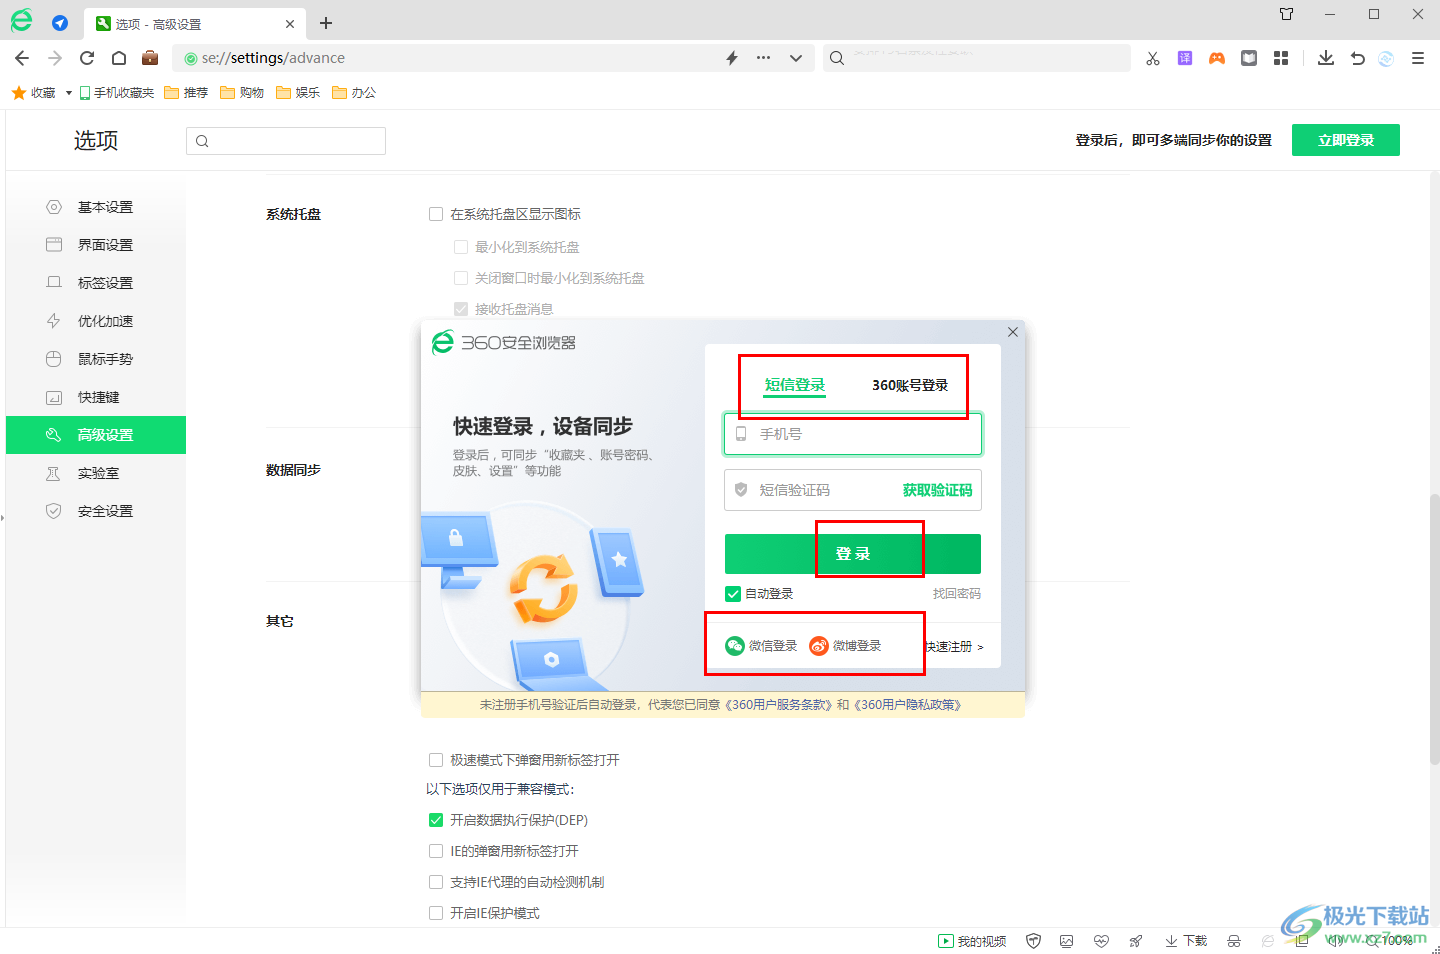Open the 推荐 bookmark folder

(186, 93)
